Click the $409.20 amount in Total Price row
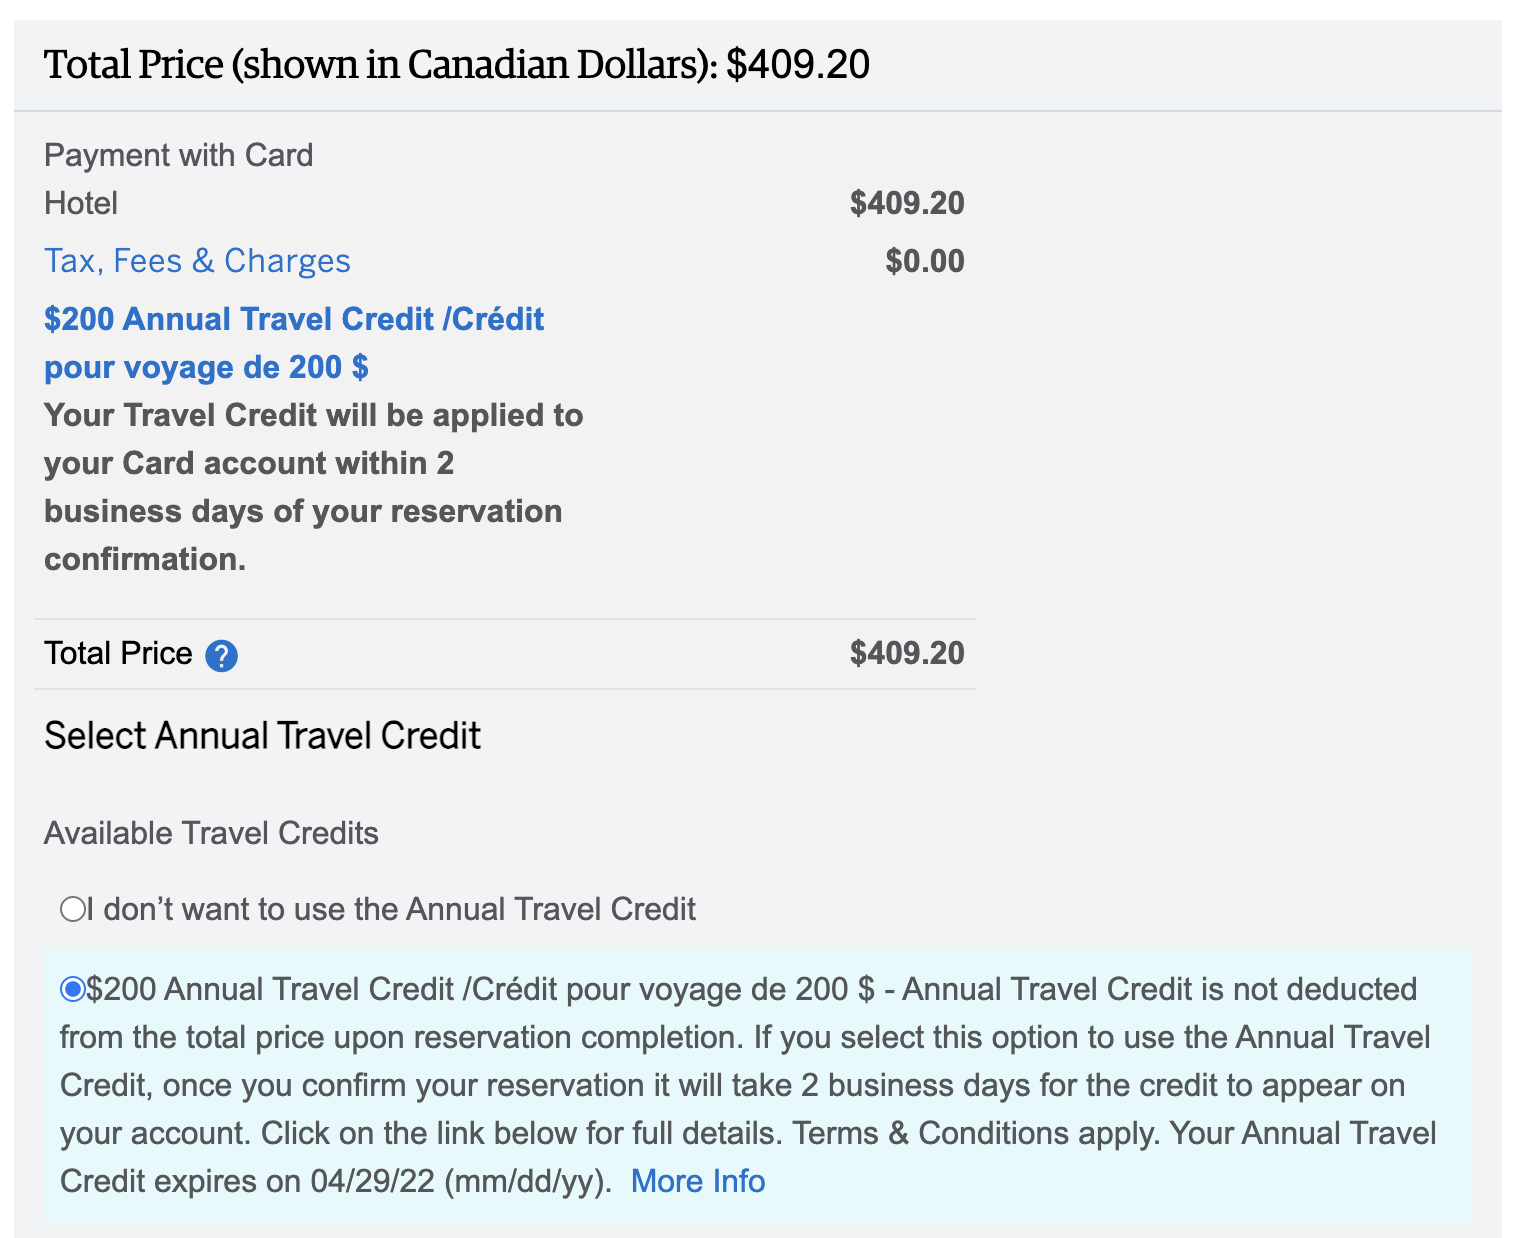This screenshot has height=1238, width=1522. coord(906,654)
